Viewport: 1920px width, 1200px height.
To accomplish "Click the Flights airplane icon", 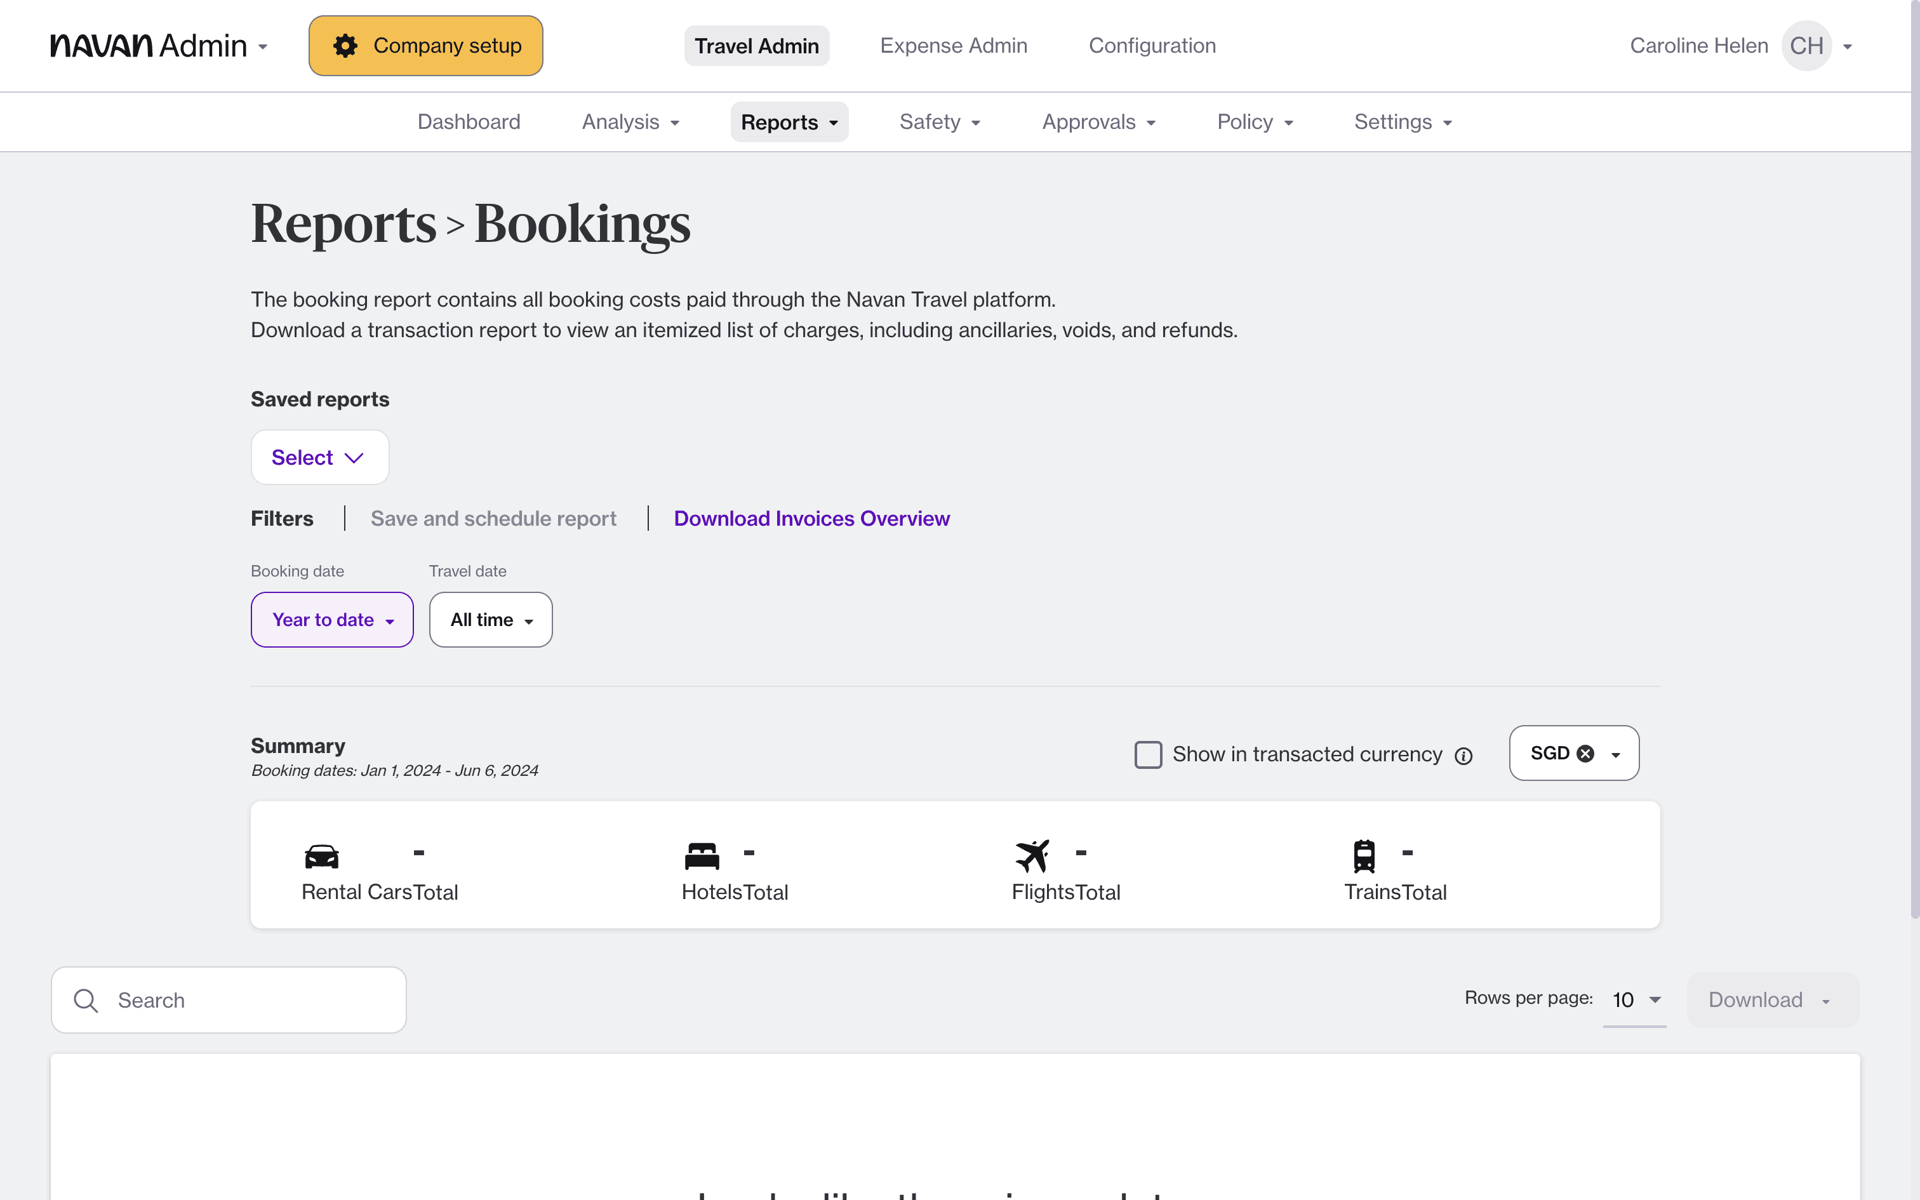I will pos(1032,856).
